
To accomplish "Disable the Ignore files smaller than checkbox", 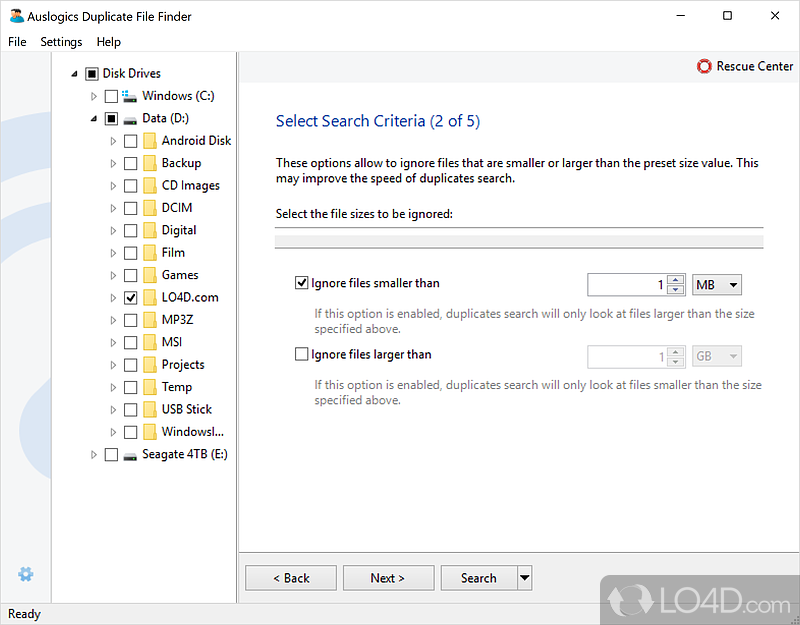I will (302, 284).
